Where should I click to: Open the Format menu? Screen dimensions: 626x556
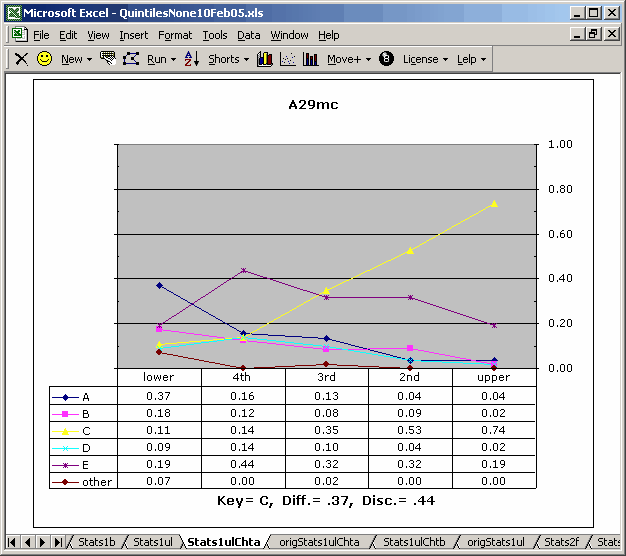175,35
